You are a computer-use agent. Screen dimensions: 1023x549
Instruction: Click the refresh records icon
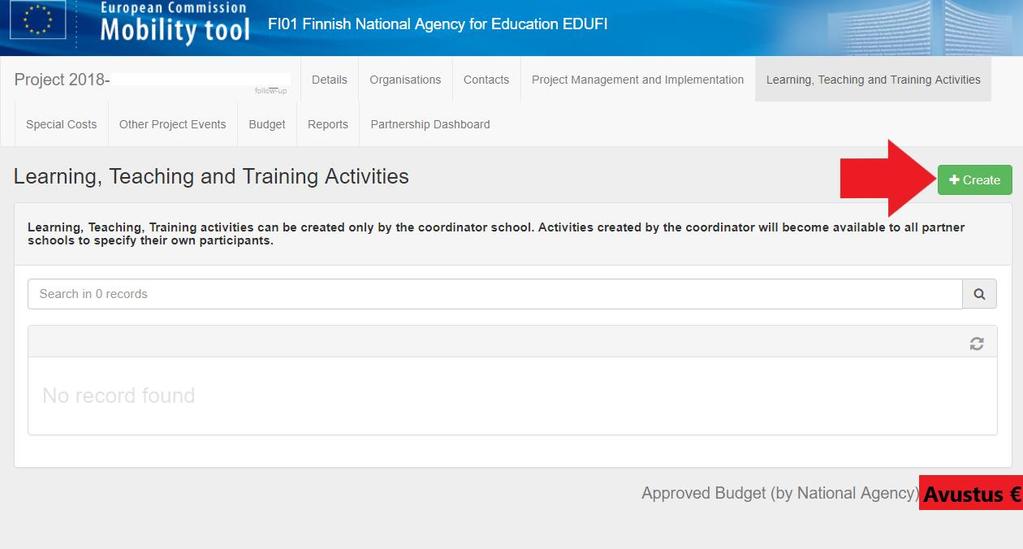click(976, 343)
